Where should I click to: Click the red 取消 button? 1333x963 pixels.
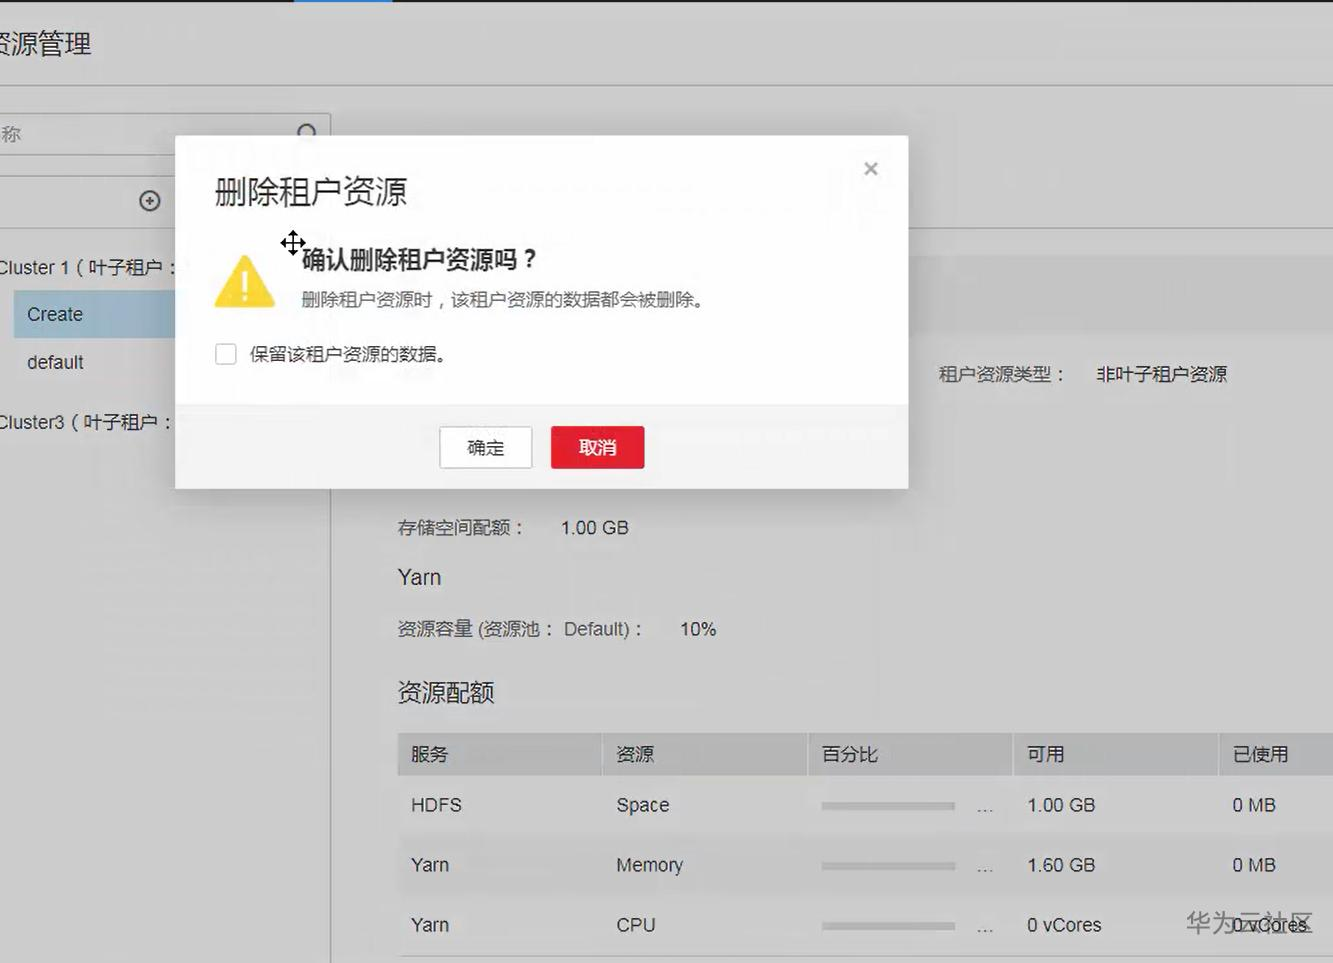(x=597, y=447)
